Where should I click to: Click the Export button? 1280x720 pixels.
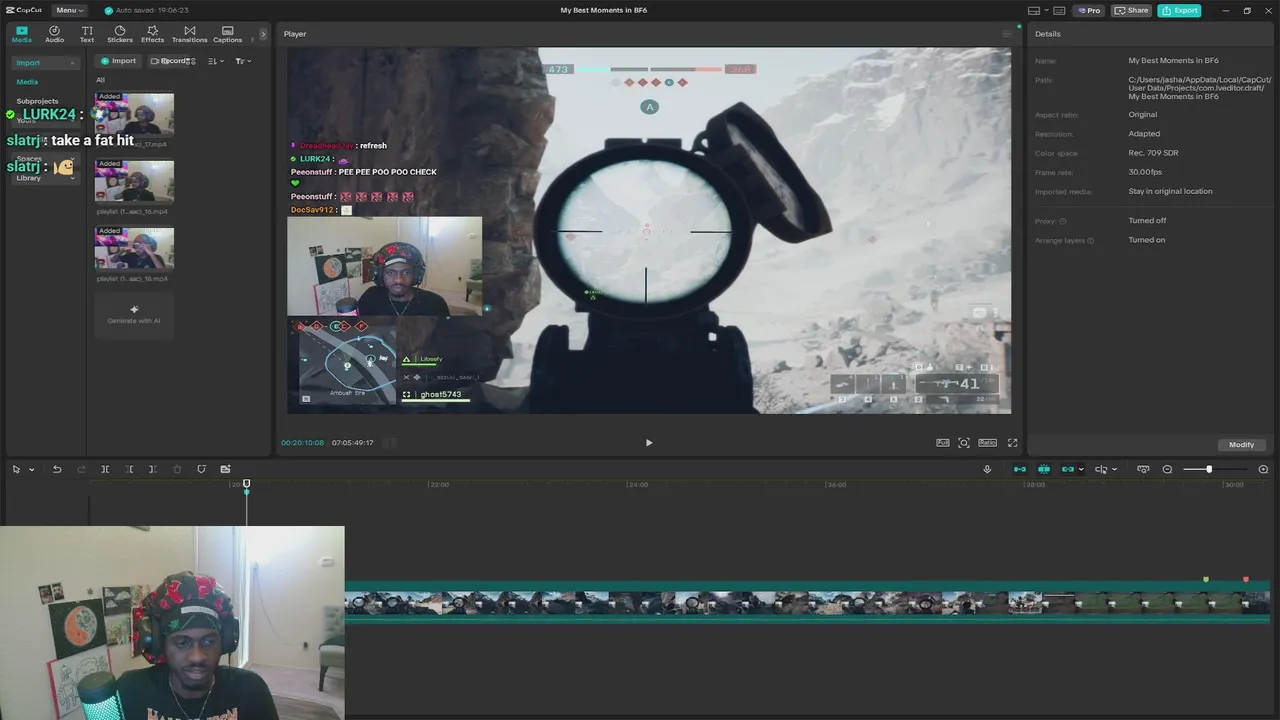pyautogui.click(x=1179, y=10)
